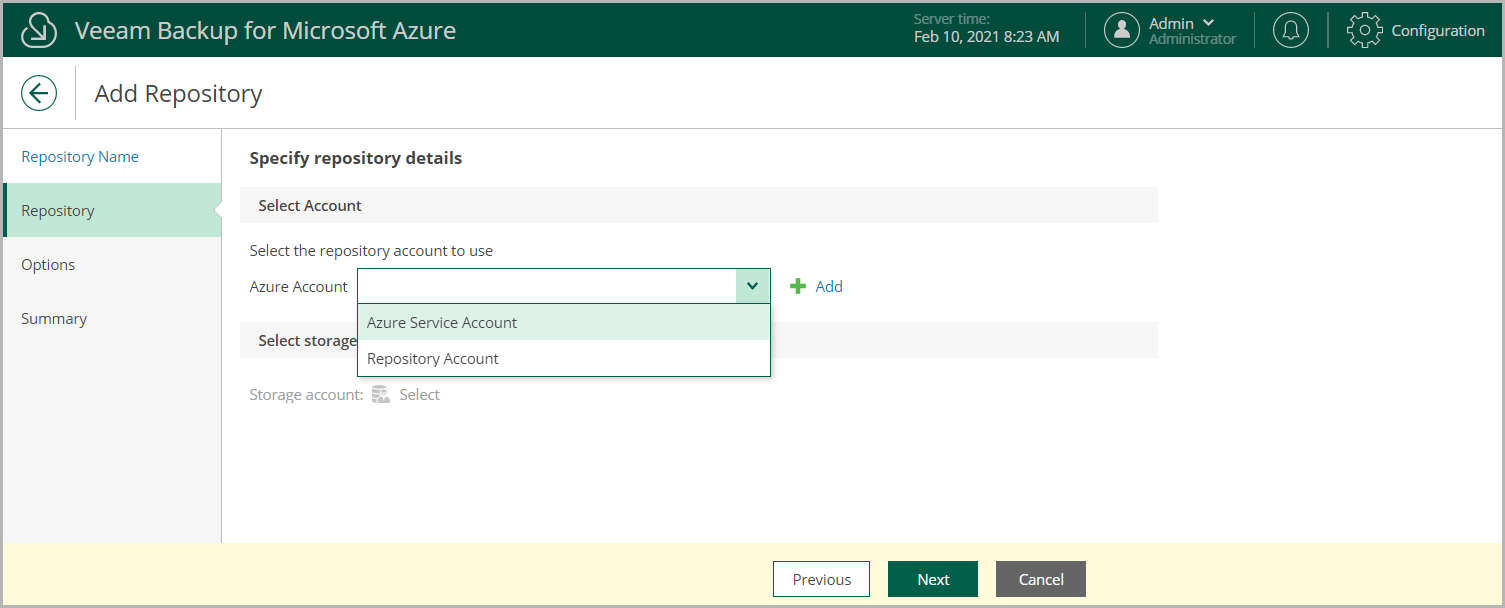Click the Specify repository details heading
The image size is (1505, 608).
point(355,158)
